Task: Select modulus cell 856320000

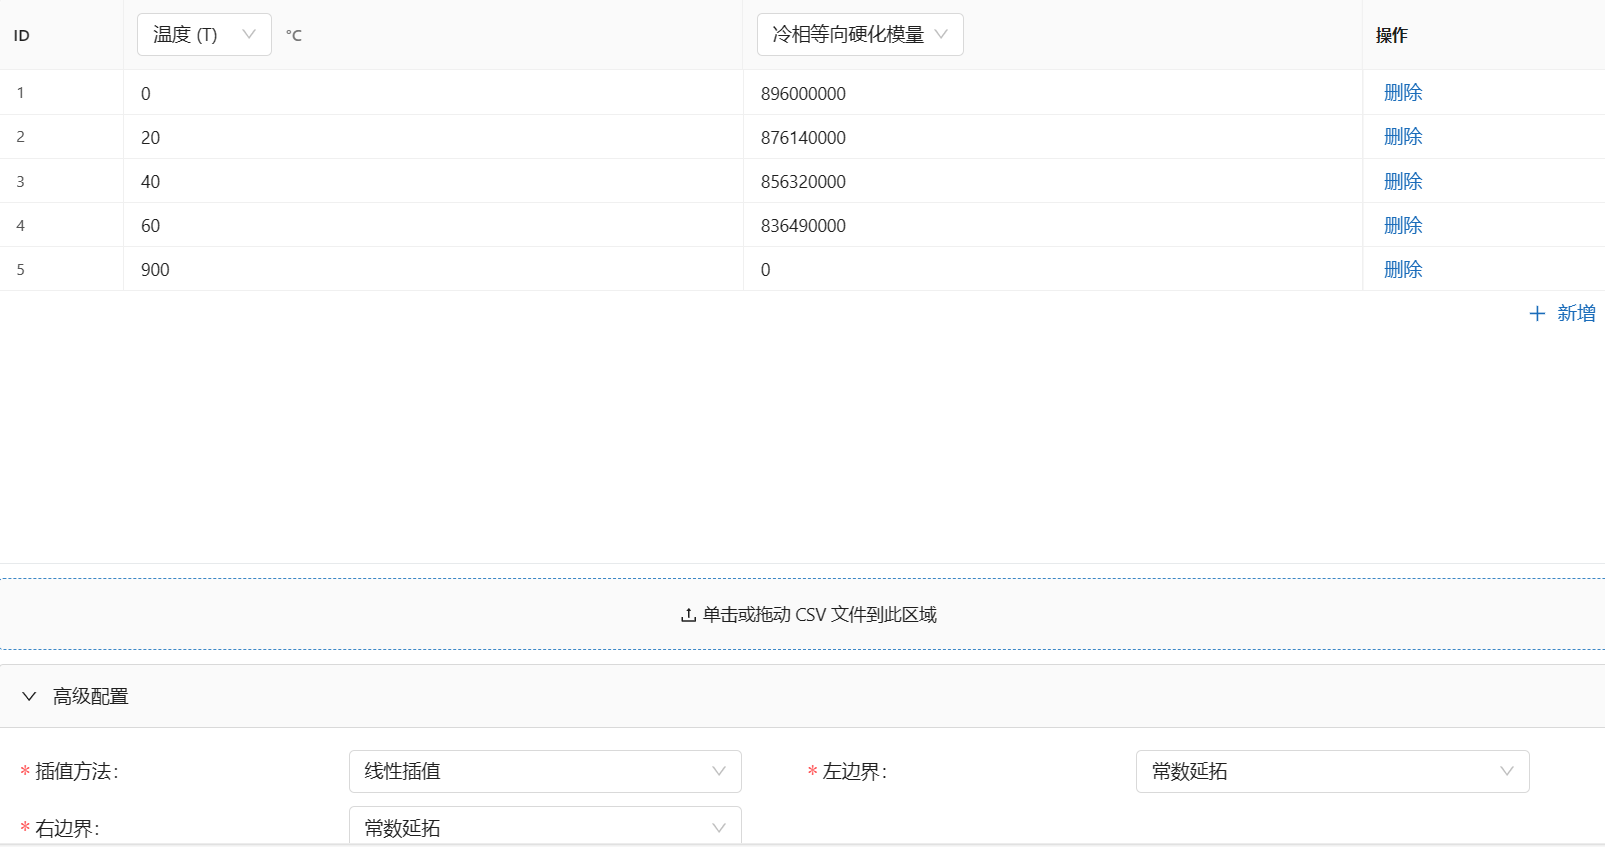Action: (1053, 181)
